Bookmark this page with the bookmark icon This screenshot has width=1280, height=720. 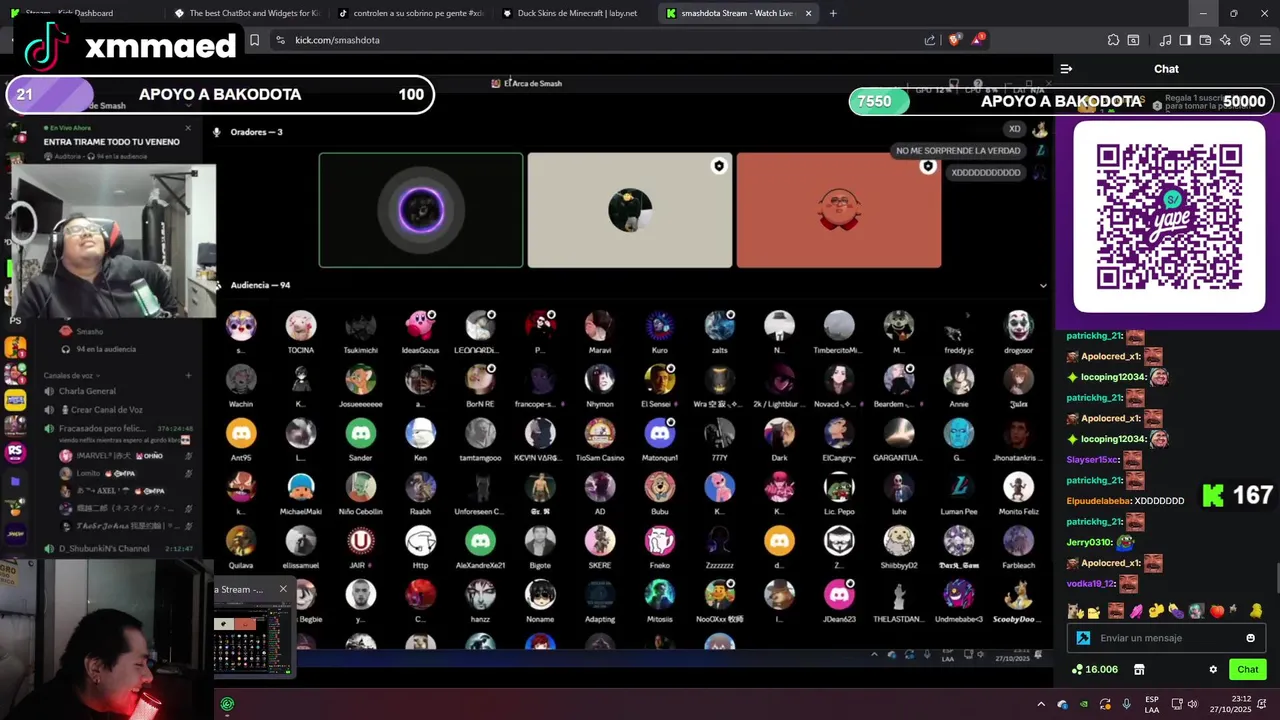tap(254, 40)
